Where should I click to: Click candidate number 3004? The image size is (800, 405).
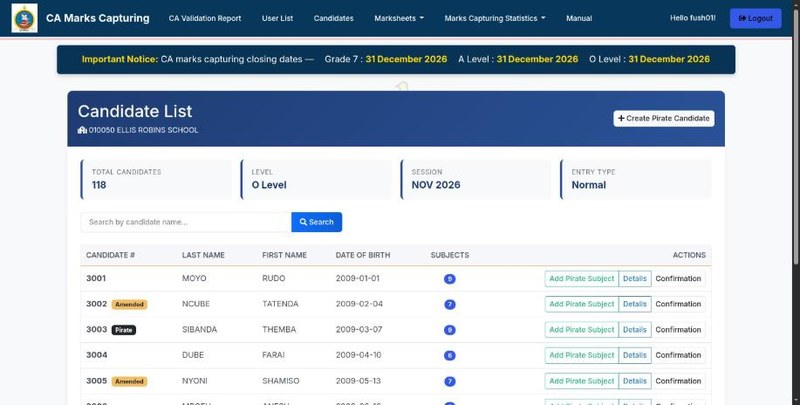point(96,355)
